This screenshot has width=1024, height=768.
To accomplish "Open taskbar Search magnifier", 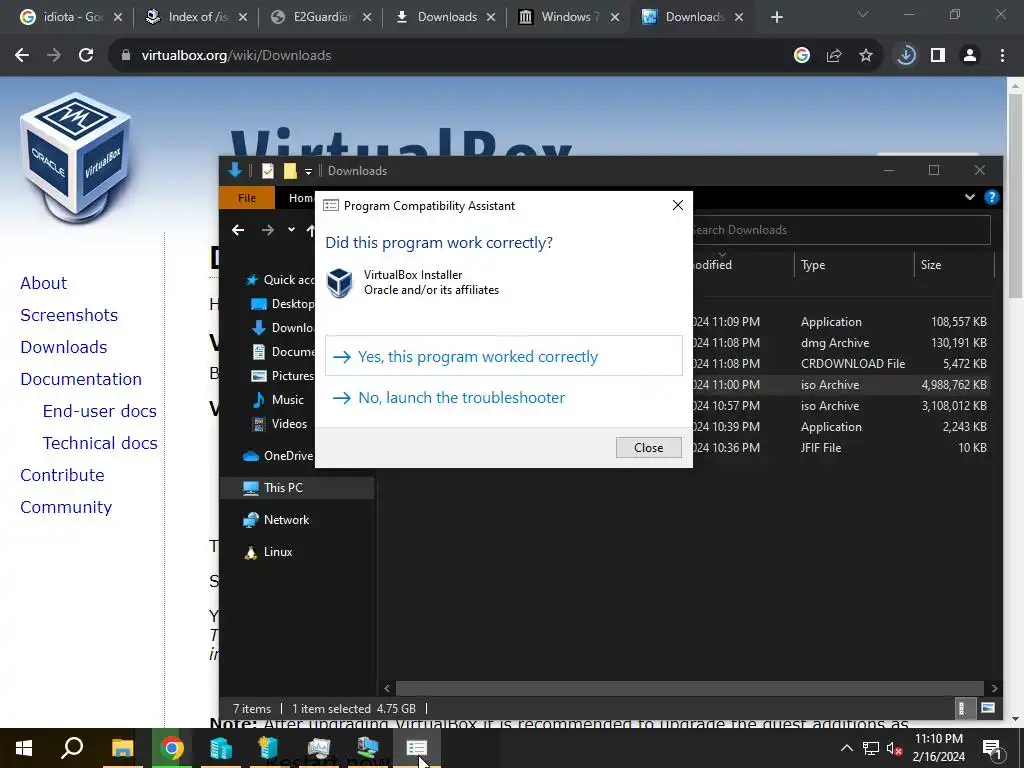I will click(x=72, y=747).
